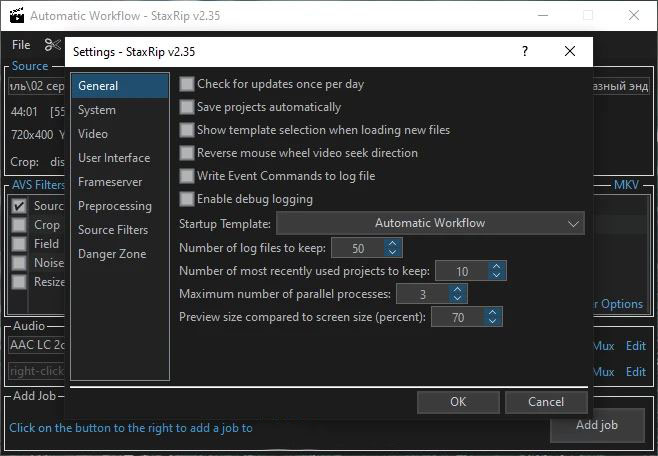Screen dimensions: 658x456
Task: Increase preview size percent
Action: coord(493,313)
